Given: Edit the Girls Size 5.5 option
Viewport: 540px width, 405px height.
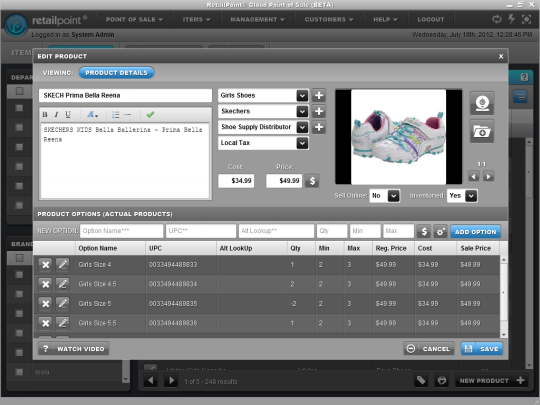Looking at the screenshot, I should [x=62, y=323].
